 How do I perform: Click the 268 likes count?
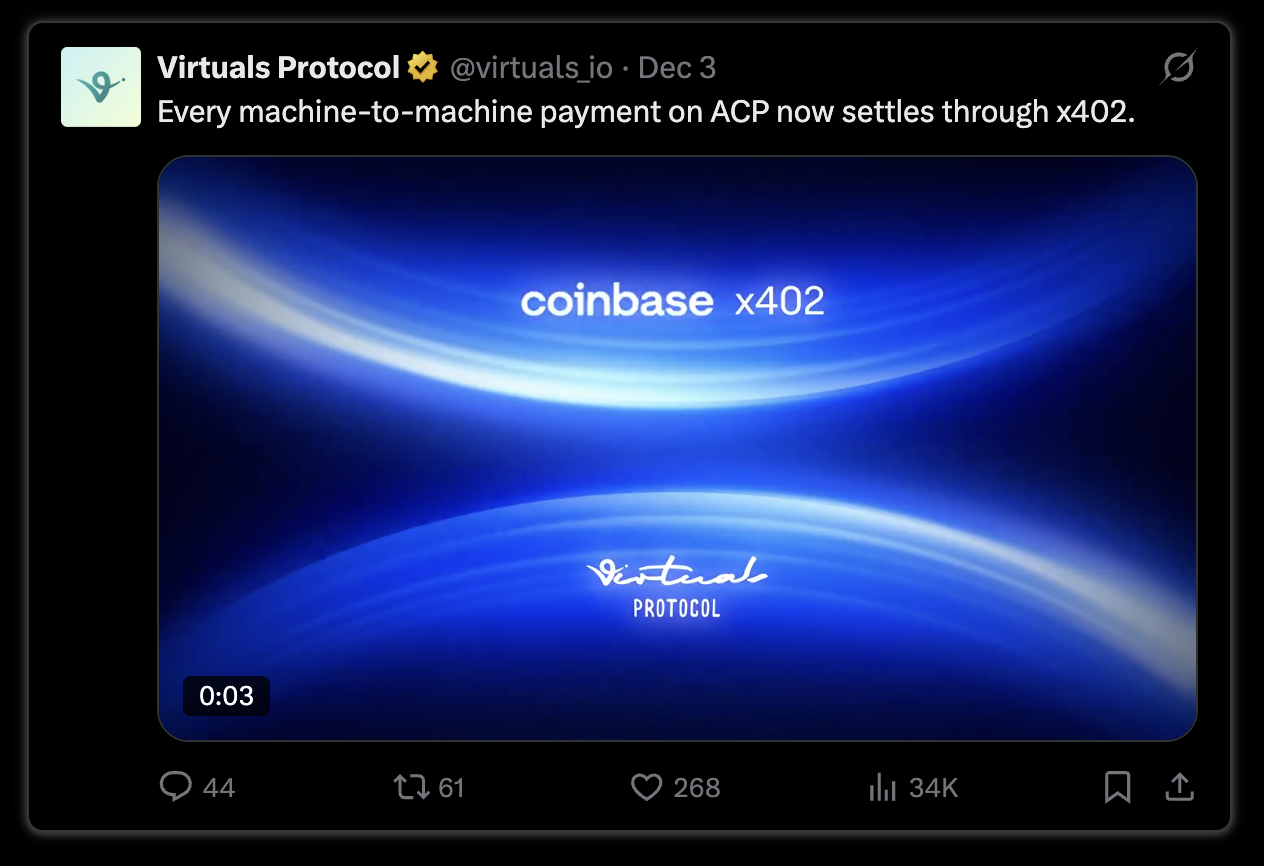point(697,788)
